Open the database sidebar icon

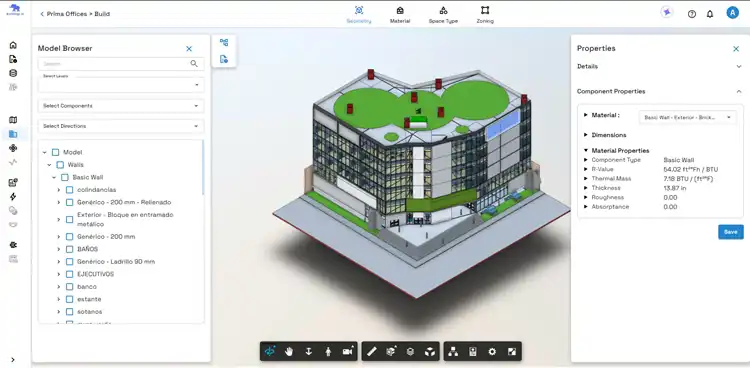point(13,73)
